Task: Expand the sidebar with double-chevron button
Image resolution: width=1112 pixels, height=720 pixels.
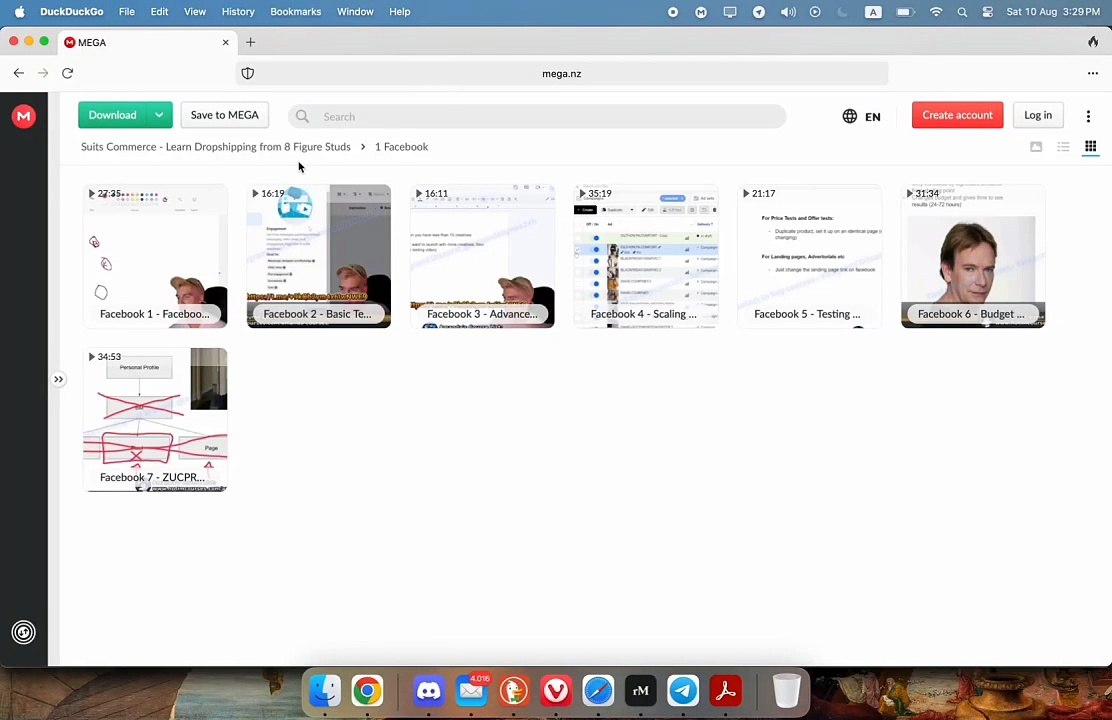Action: [58, 380]
